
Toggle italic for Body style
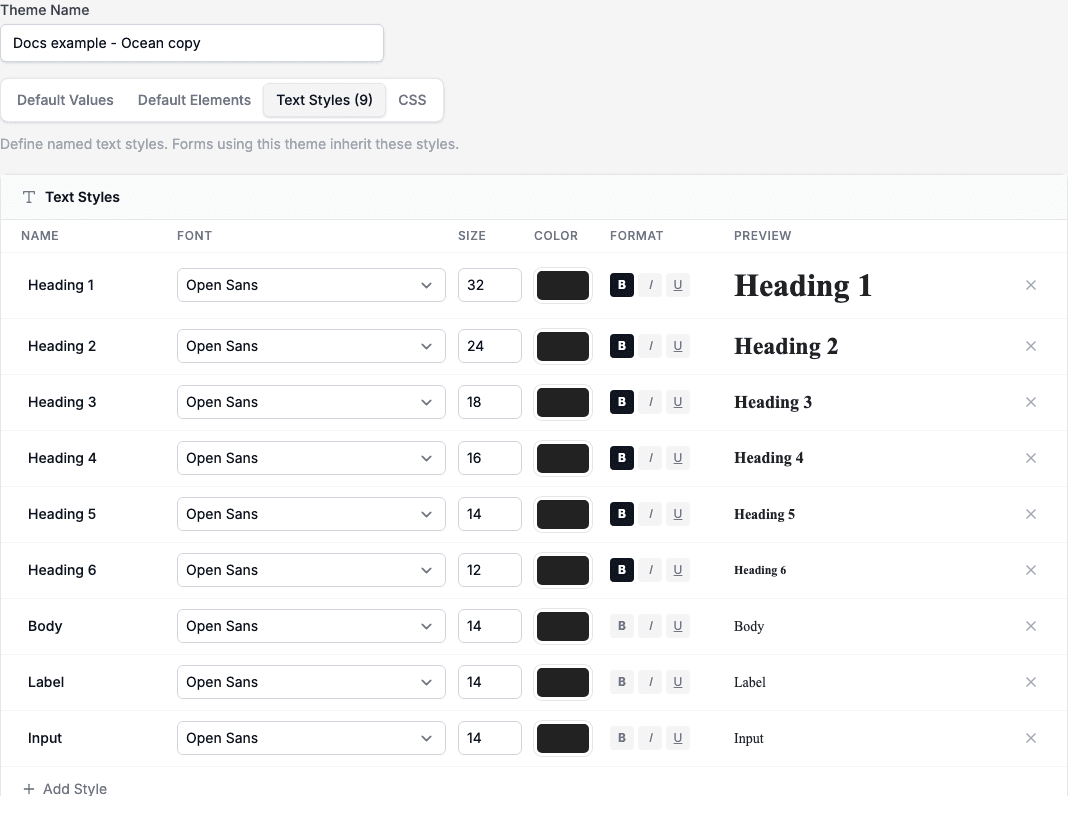(x=650, y=626)
